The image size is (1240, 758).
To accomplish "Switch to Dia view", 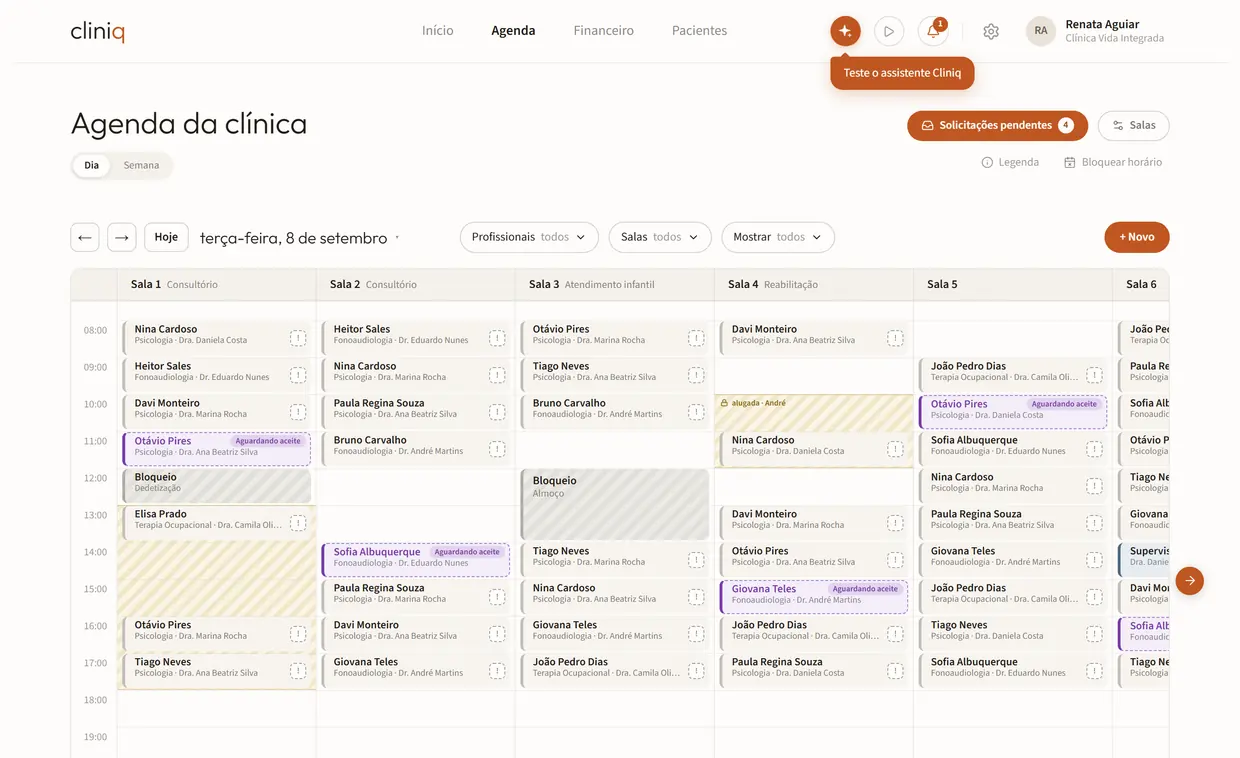I will click(92, 165).
